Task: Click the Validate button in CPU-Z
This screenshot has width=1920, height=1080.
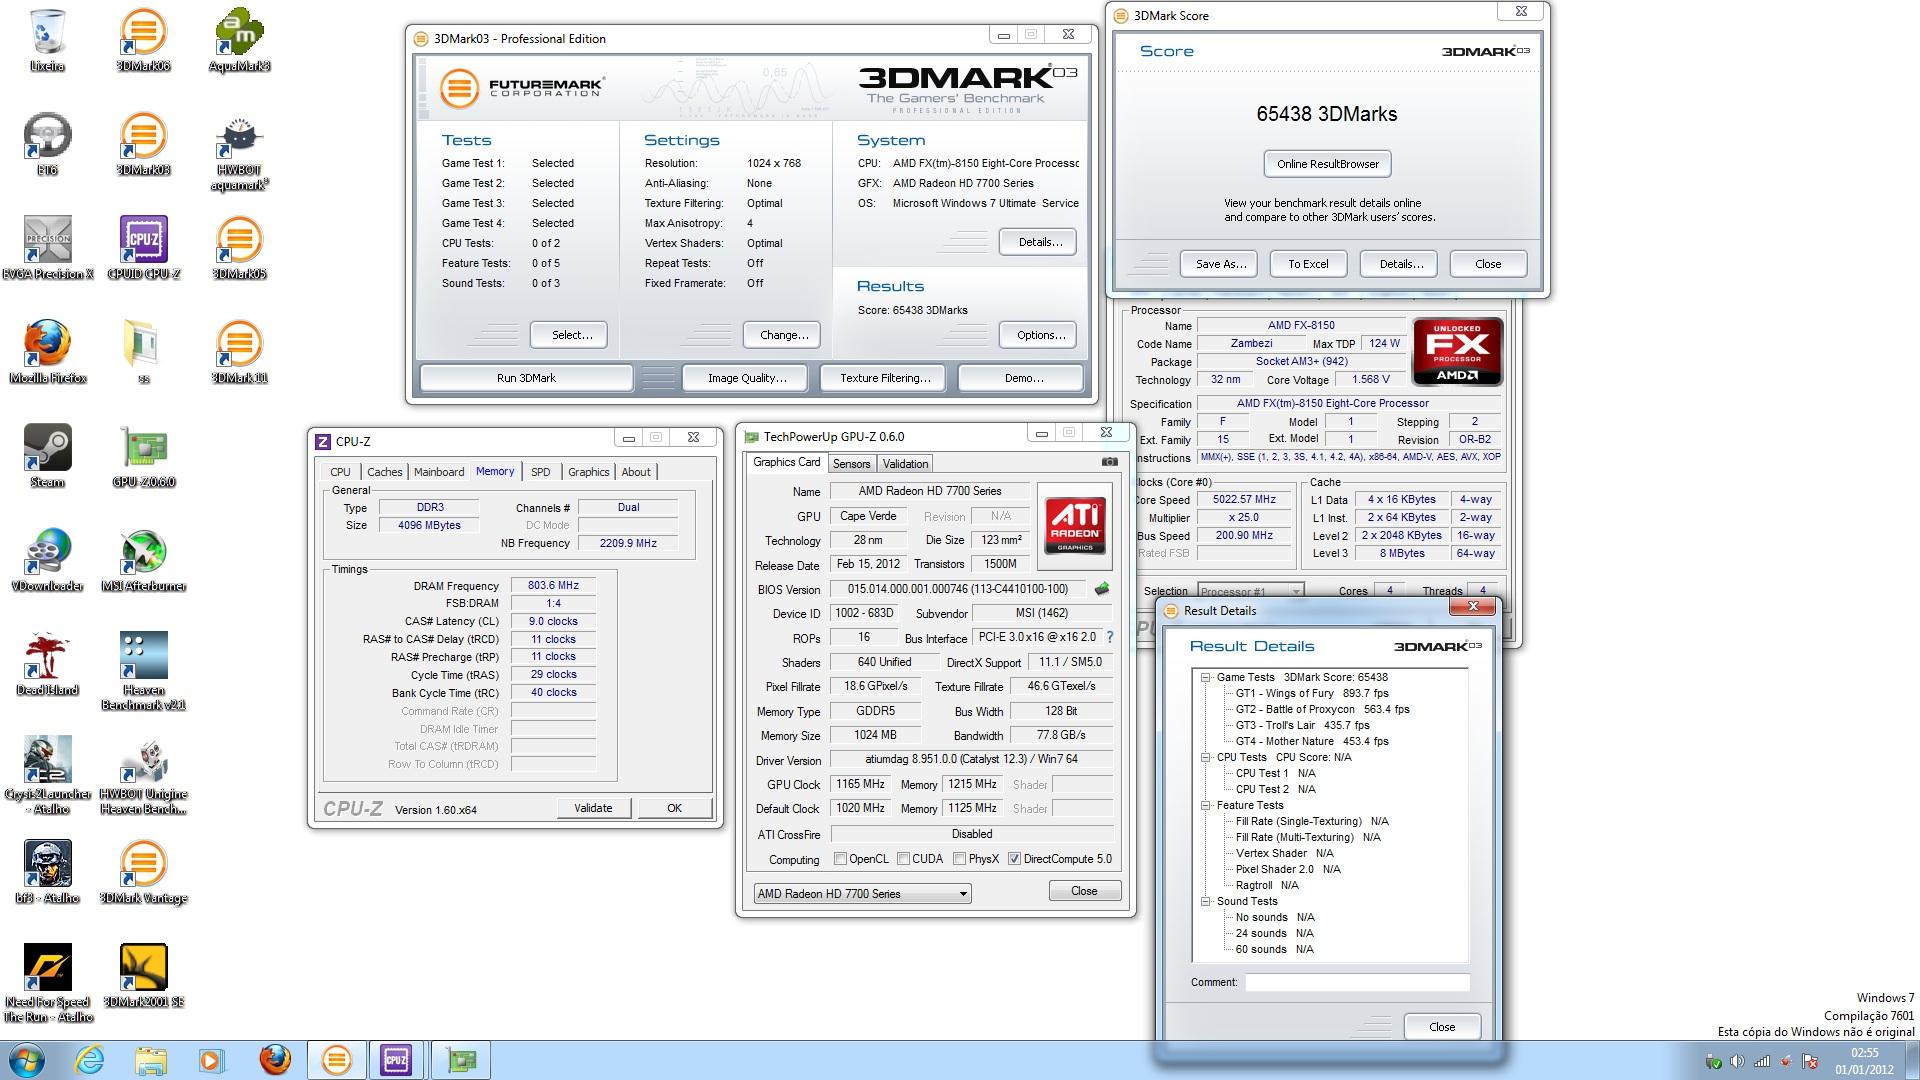Action: click(x=593, y=808)
